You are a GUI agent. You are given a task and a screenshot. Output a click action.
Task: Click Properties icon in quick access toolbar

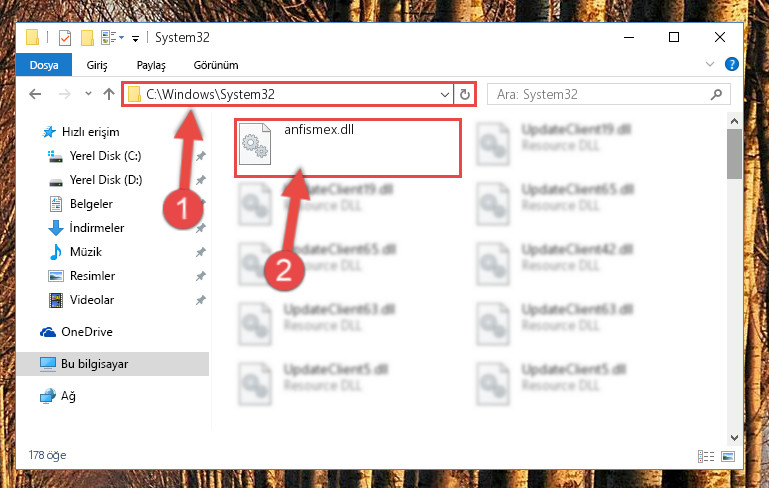tap(65, 38)
